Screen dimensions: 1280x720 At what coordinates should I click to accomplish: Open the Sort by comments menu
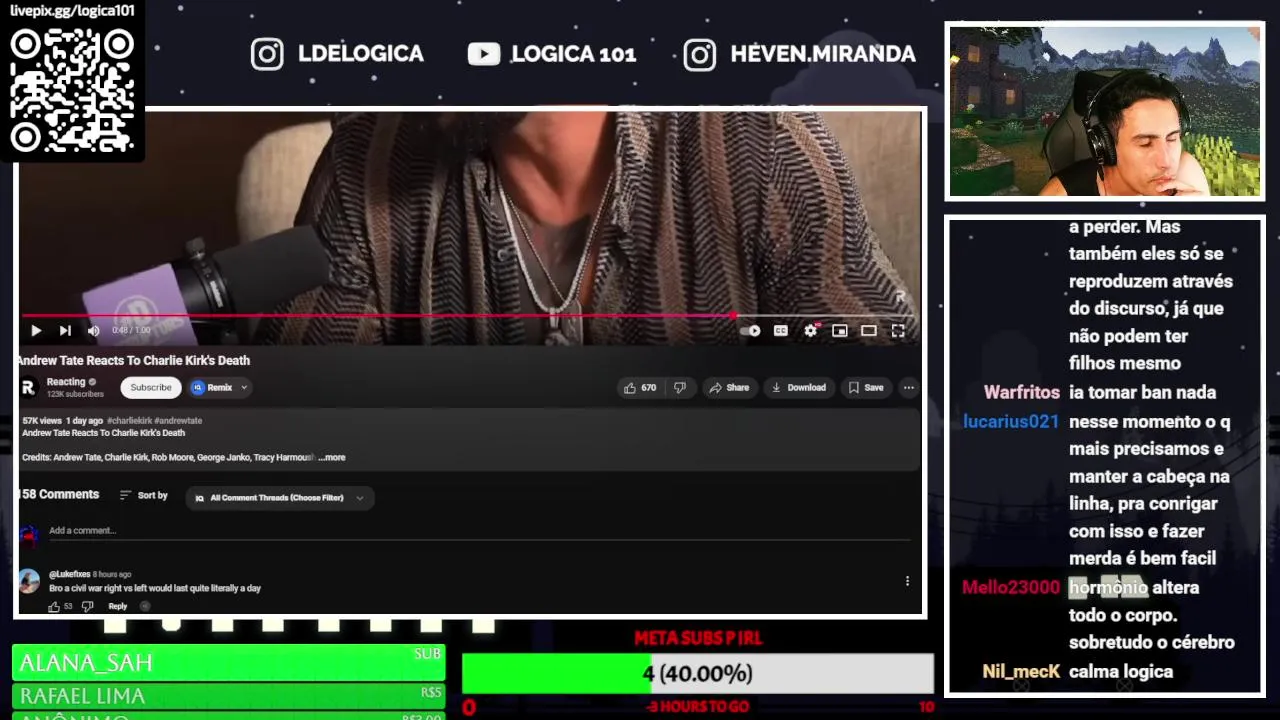click(x=143, y=496)
